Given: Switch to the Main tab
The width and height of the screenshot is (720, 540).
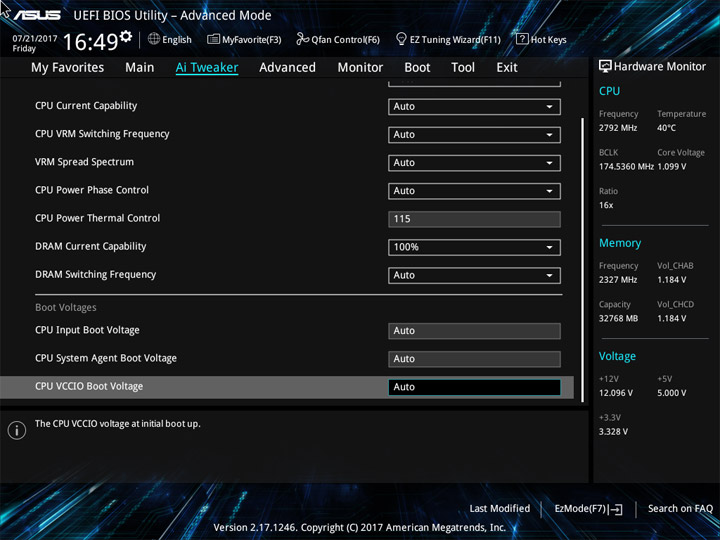Looking at the screenshot, I should coord(140,68).
